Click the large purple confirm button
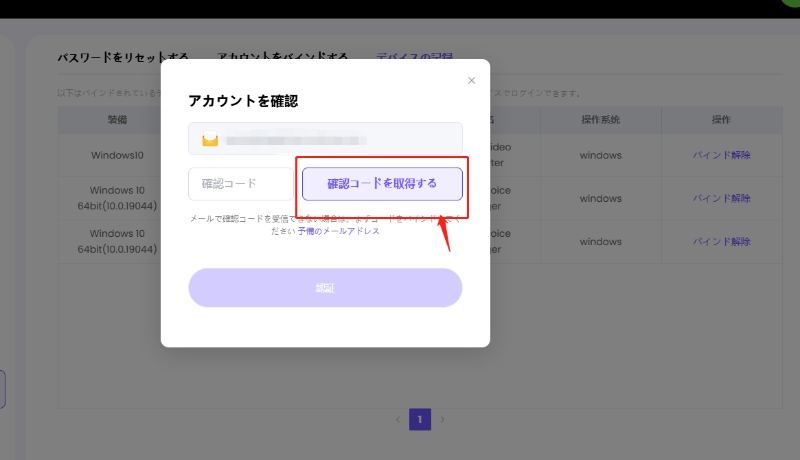Image resolution: width=800 pixels, height=460 pixels. click(325, 288)
